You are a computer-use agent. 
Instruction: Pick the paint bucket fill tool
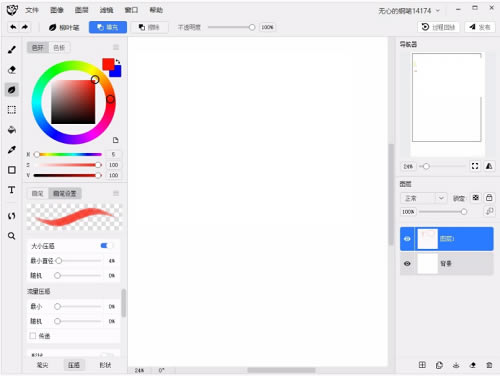12,130
